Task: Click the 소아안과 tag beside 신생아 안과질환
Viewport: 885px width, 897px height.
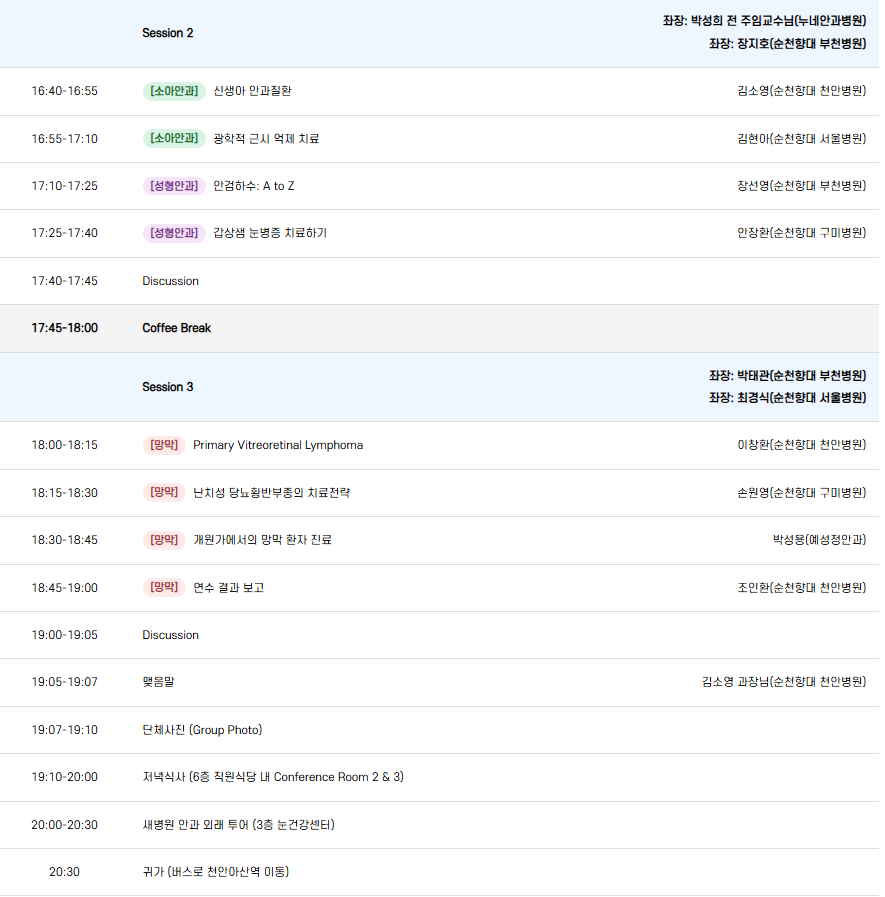Action: [x=174, y=91]
